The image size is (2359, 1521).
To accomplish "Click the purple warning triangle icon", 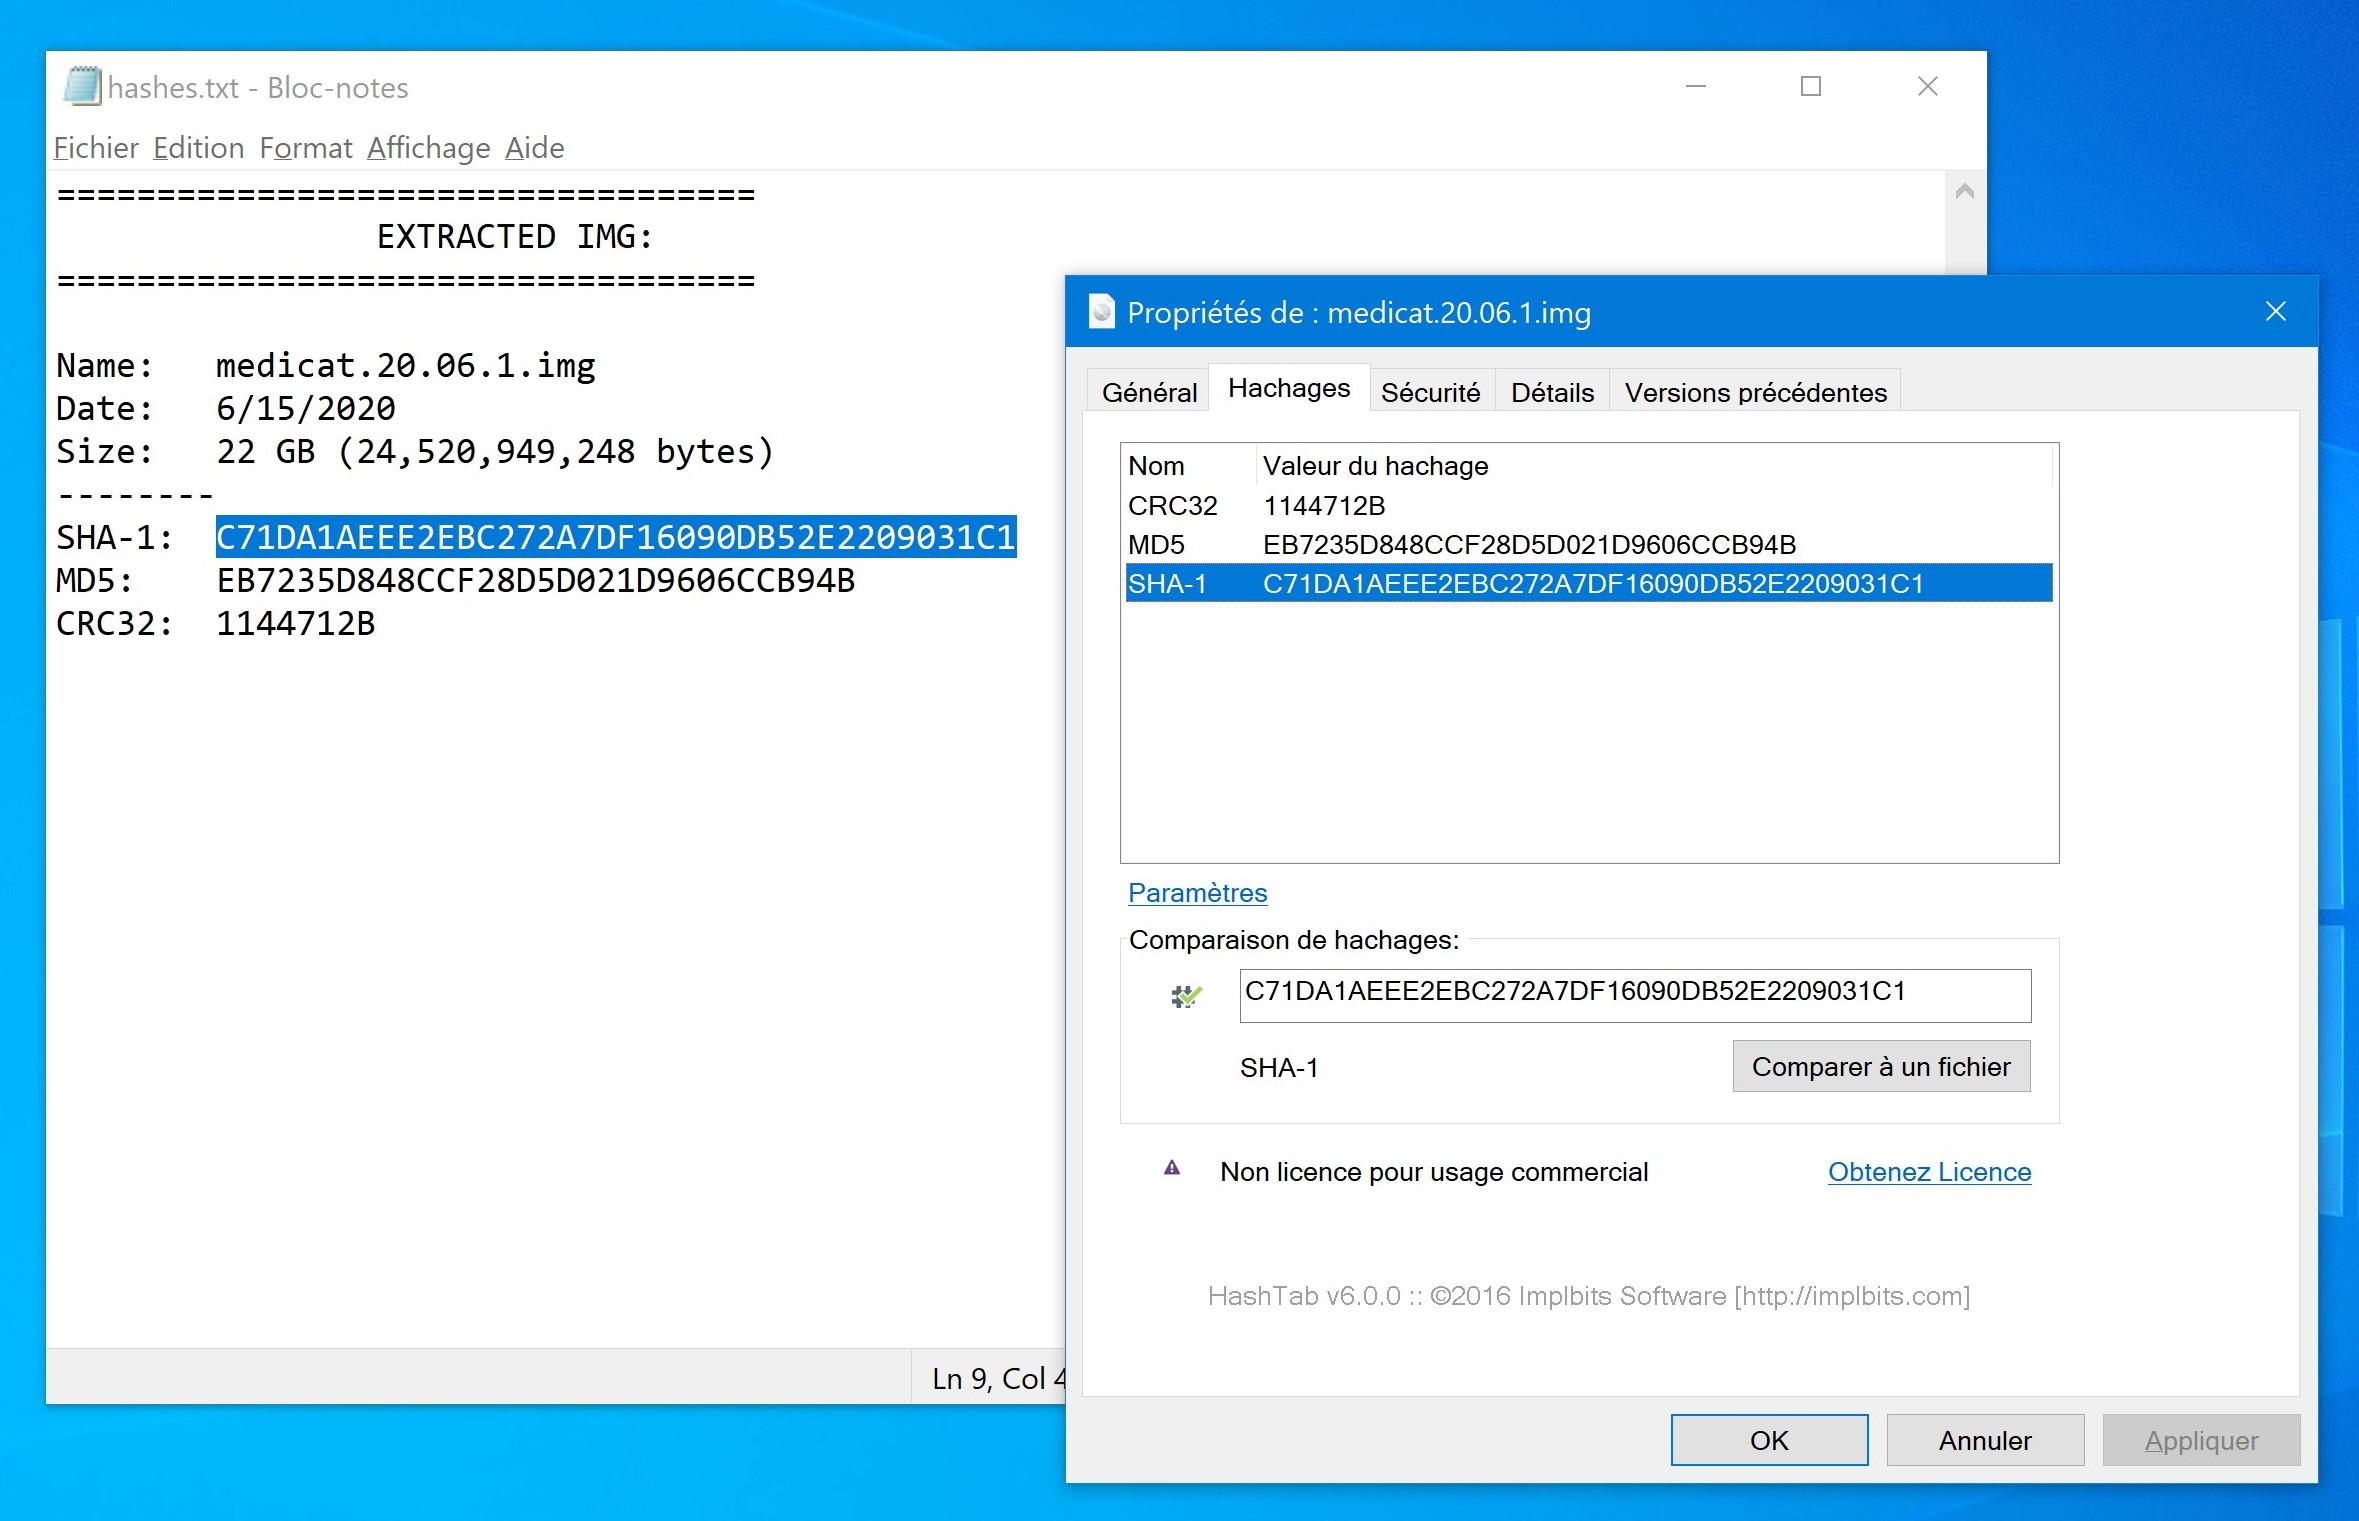I will click(1172, 1168).
